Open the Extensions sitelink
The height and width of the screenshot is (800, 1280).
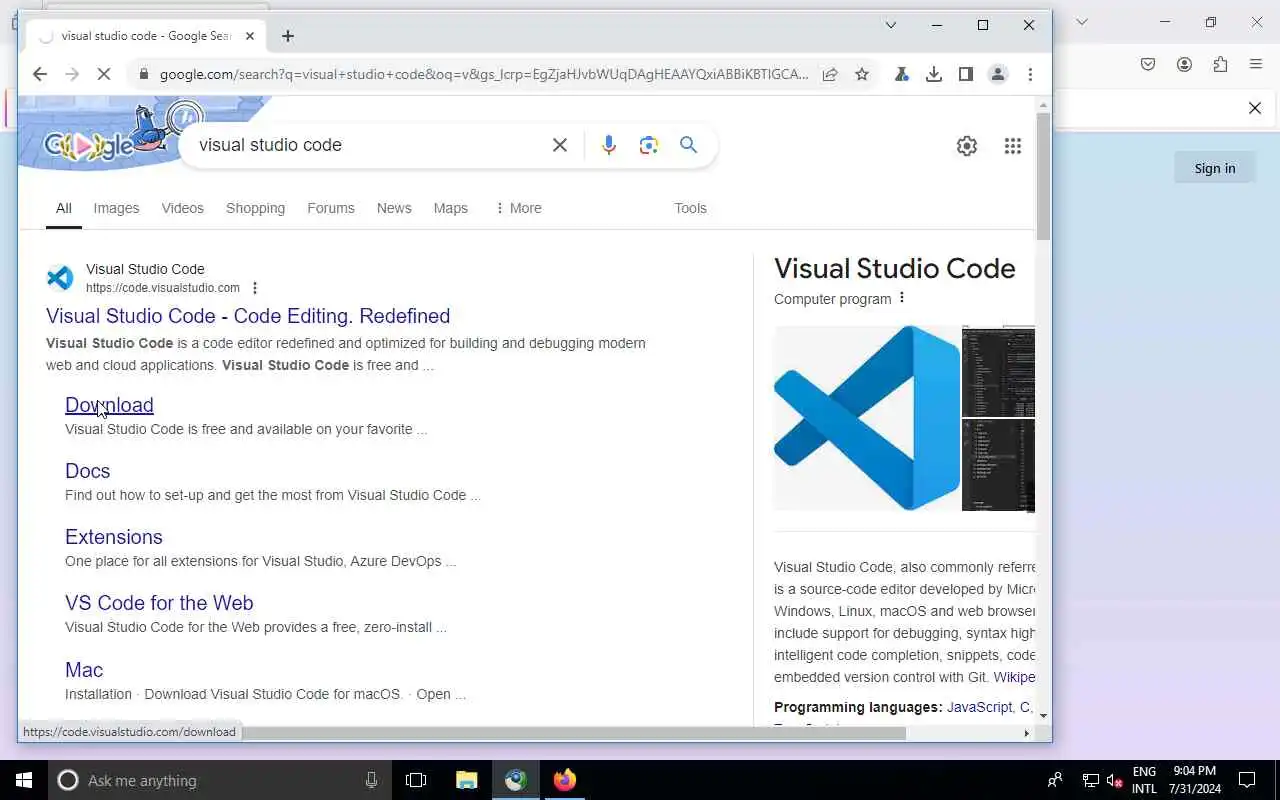click(x=114, y=537)
